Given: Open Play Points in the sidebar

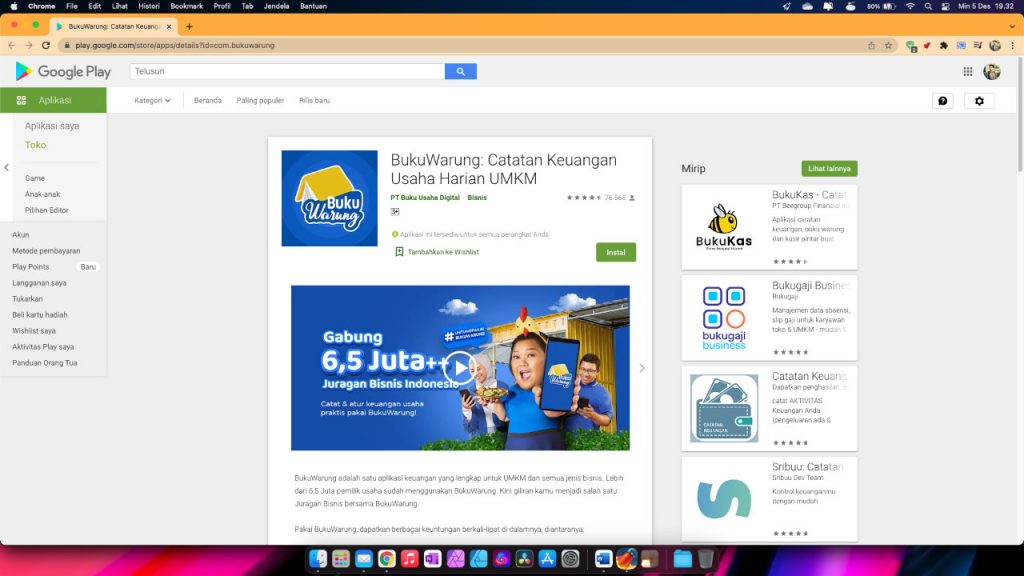Looking at the screenshot, I should click(x=31, y=266).
